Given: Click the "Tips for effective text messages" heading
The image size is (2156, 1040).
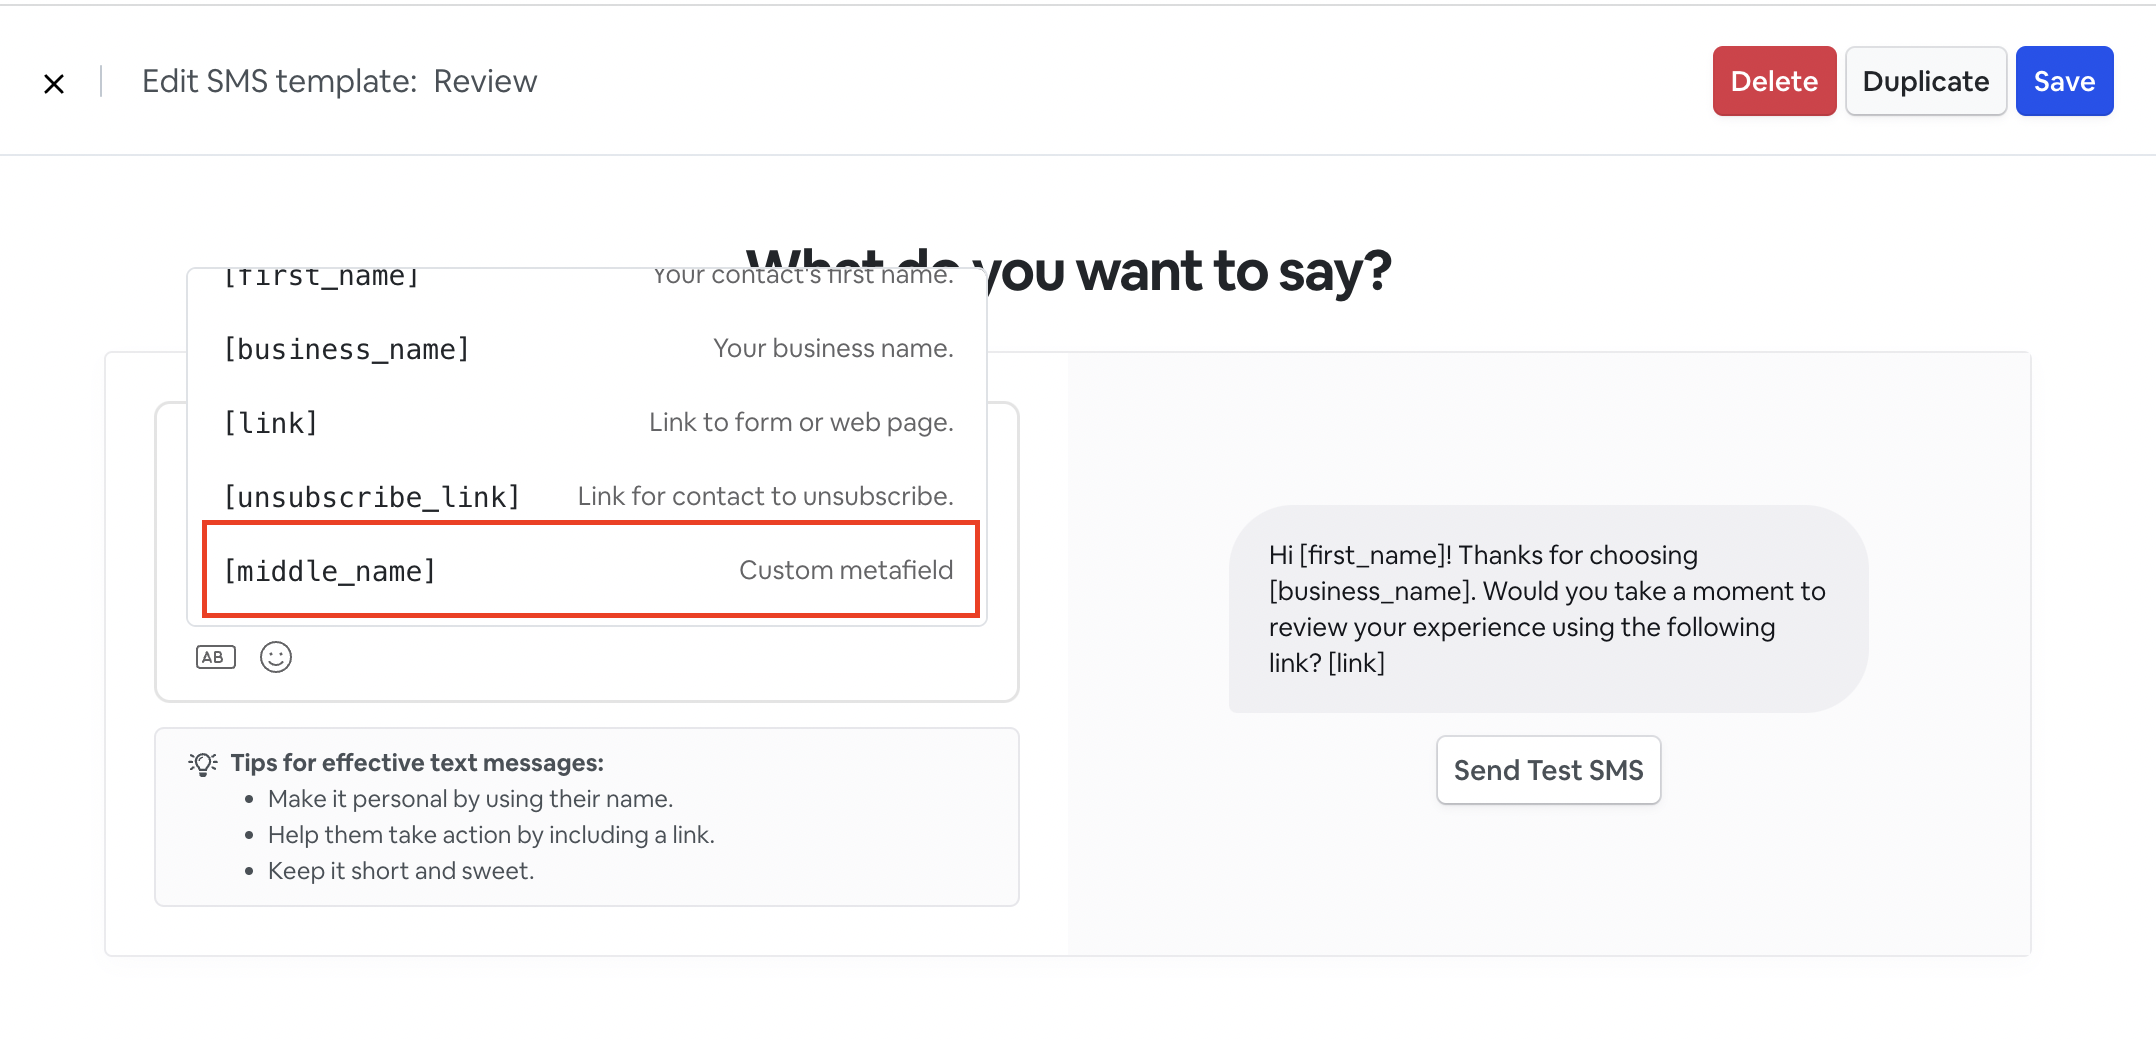Looking at the screenshot, I should pos(417,763).
